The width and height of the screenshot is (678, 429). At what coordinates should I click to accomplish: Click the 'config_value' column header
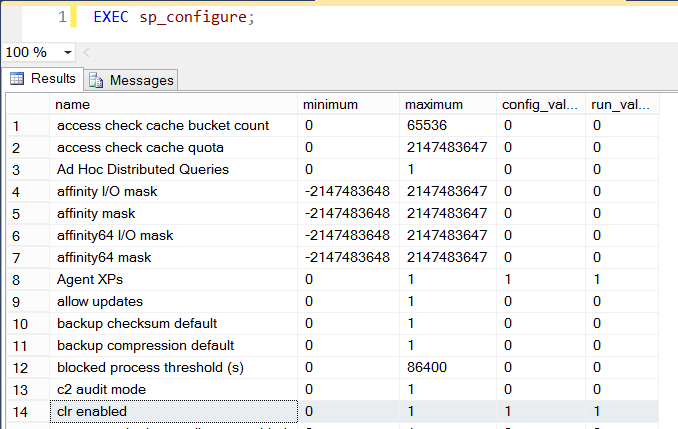[x=541, y=104]
